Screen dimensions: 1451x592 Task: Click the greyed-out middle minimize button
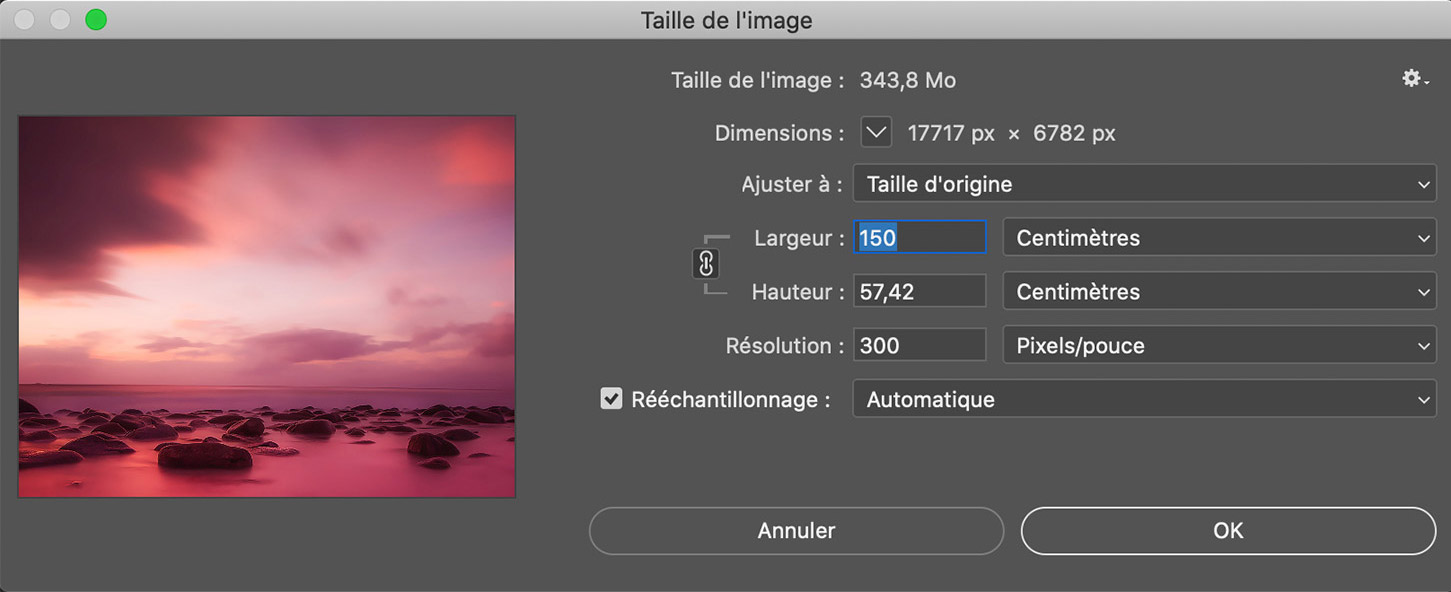pos(61,19)
